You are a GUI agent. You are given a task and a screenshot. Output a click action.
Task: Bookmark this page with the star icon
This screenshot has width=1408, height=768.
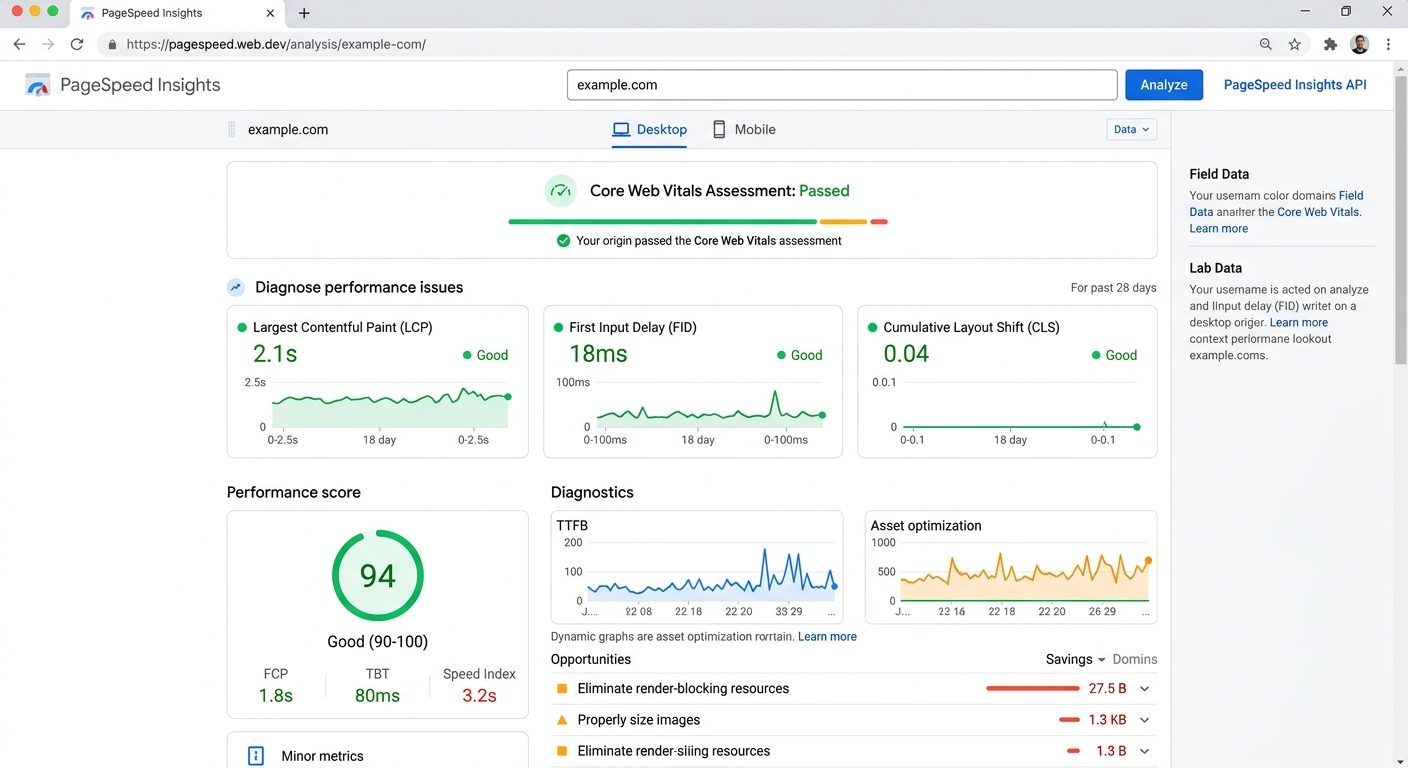pyautogui.click(x=1295, y=44)
